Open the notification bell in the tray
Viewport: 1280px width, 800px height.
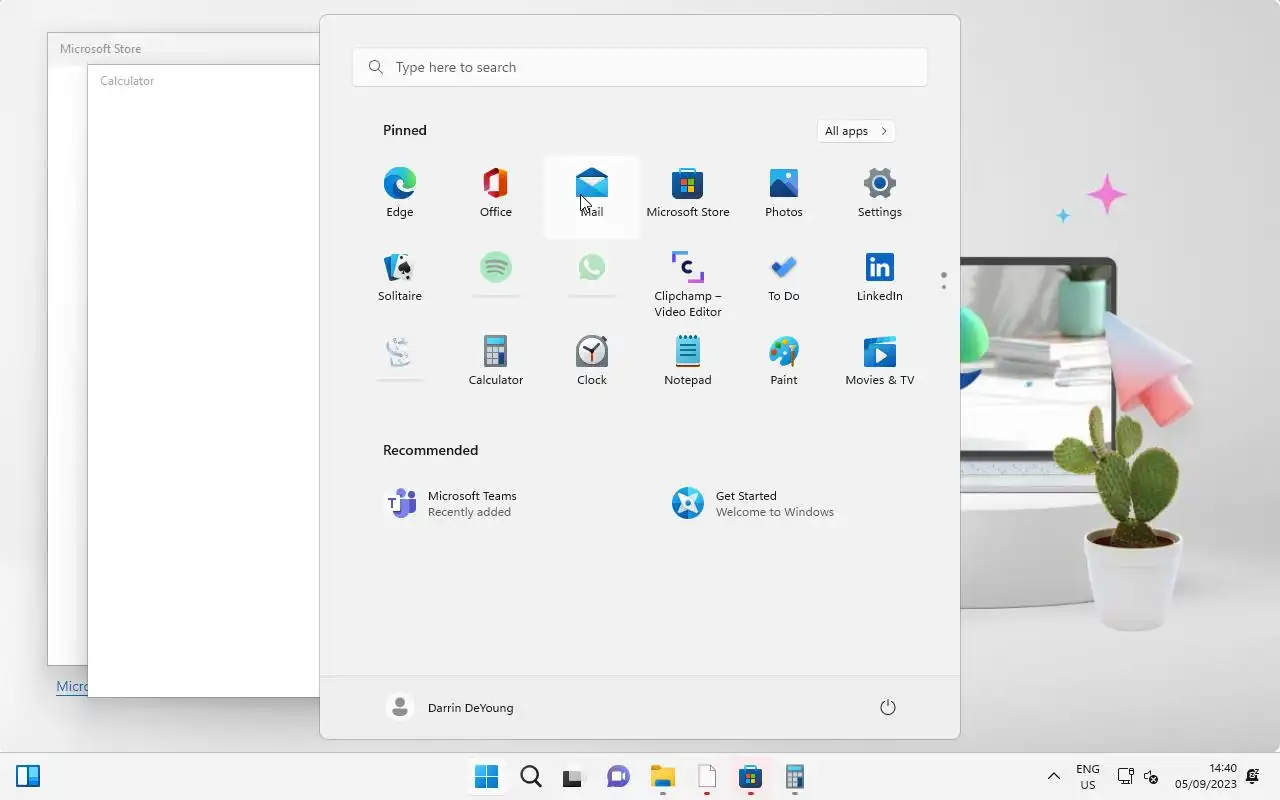coord(1253,777)
